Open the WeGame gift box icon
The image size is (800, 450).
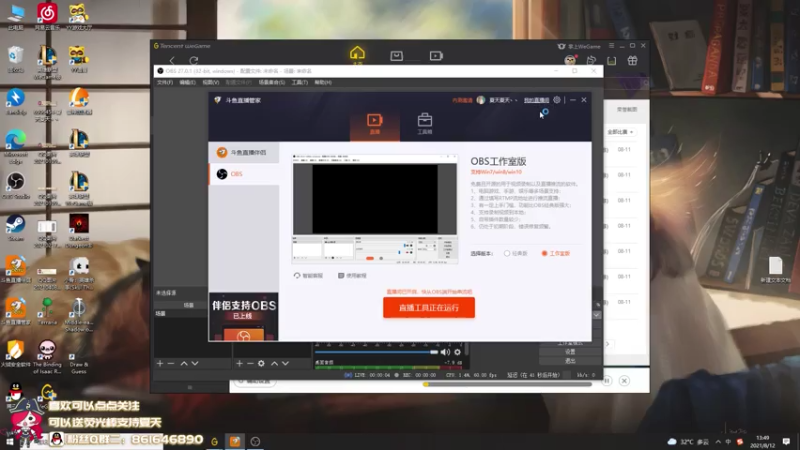(632, 61)
